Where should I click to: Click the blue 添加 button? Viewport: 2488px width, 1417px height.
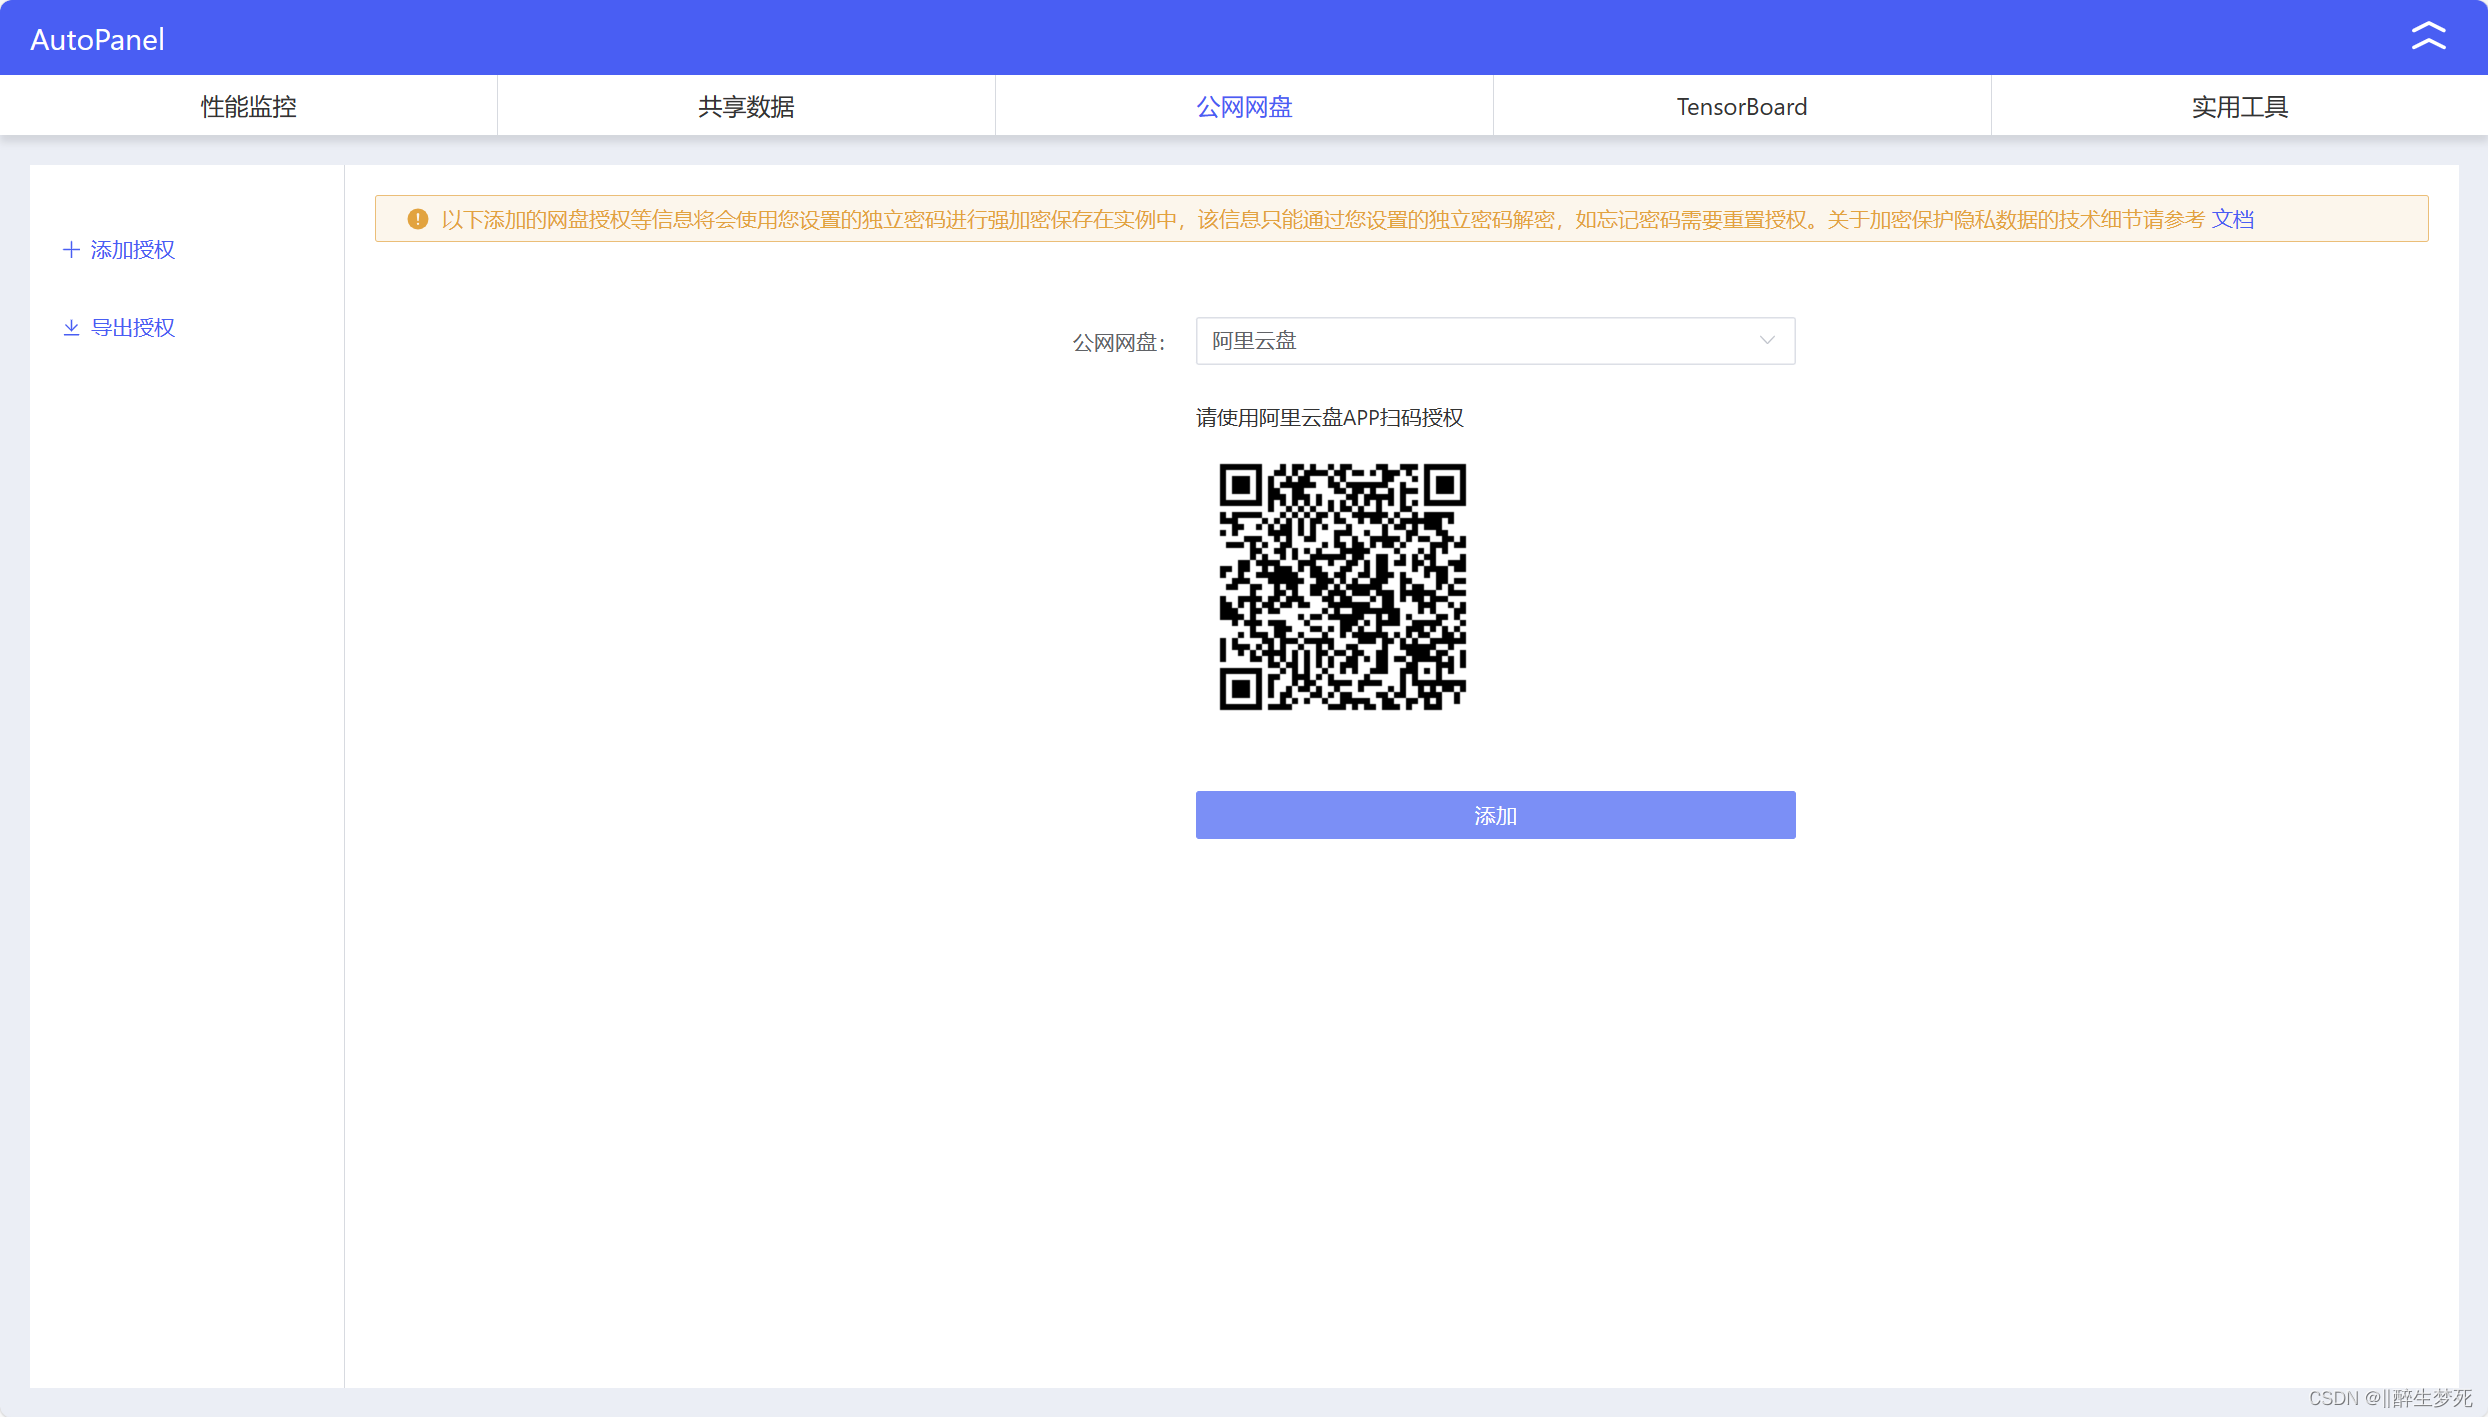pos(1495,815)
